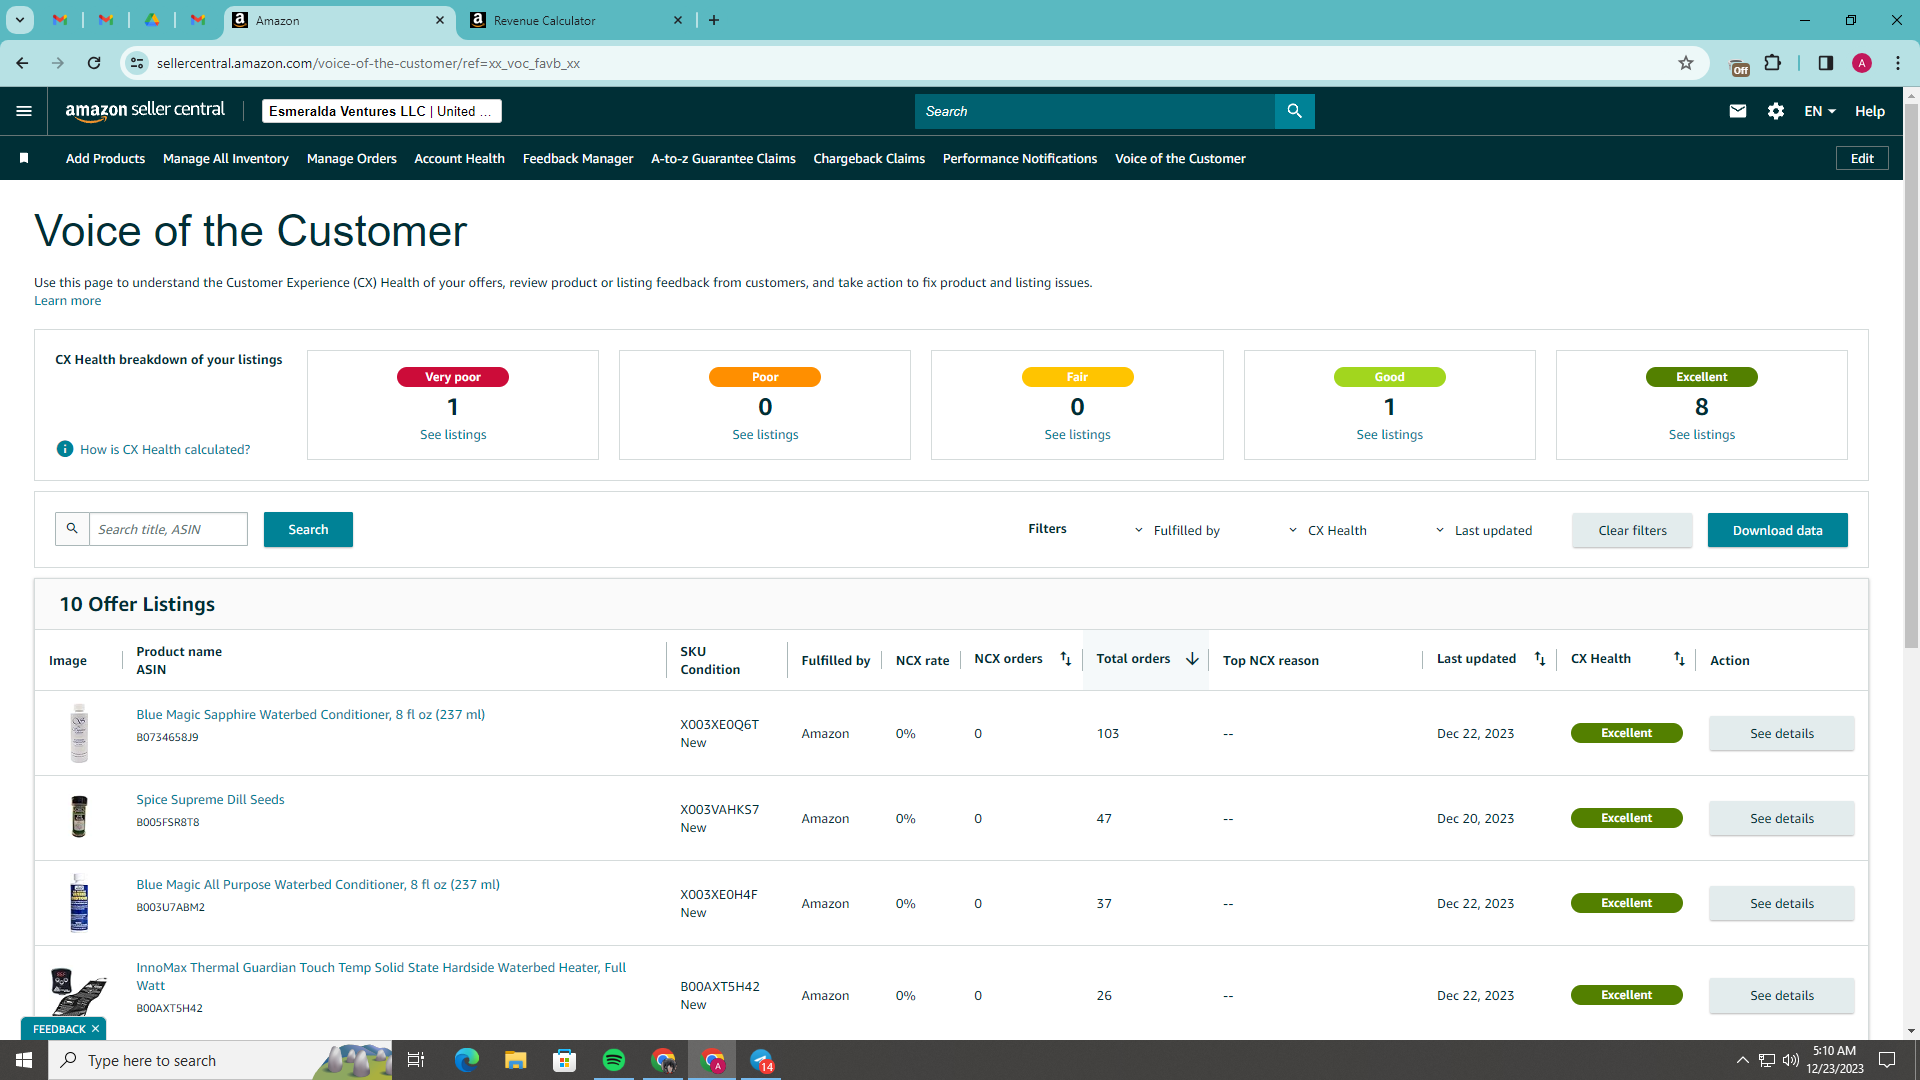Click the header Search input field
The image size is (1920, 1080).
coord(1095,111)
